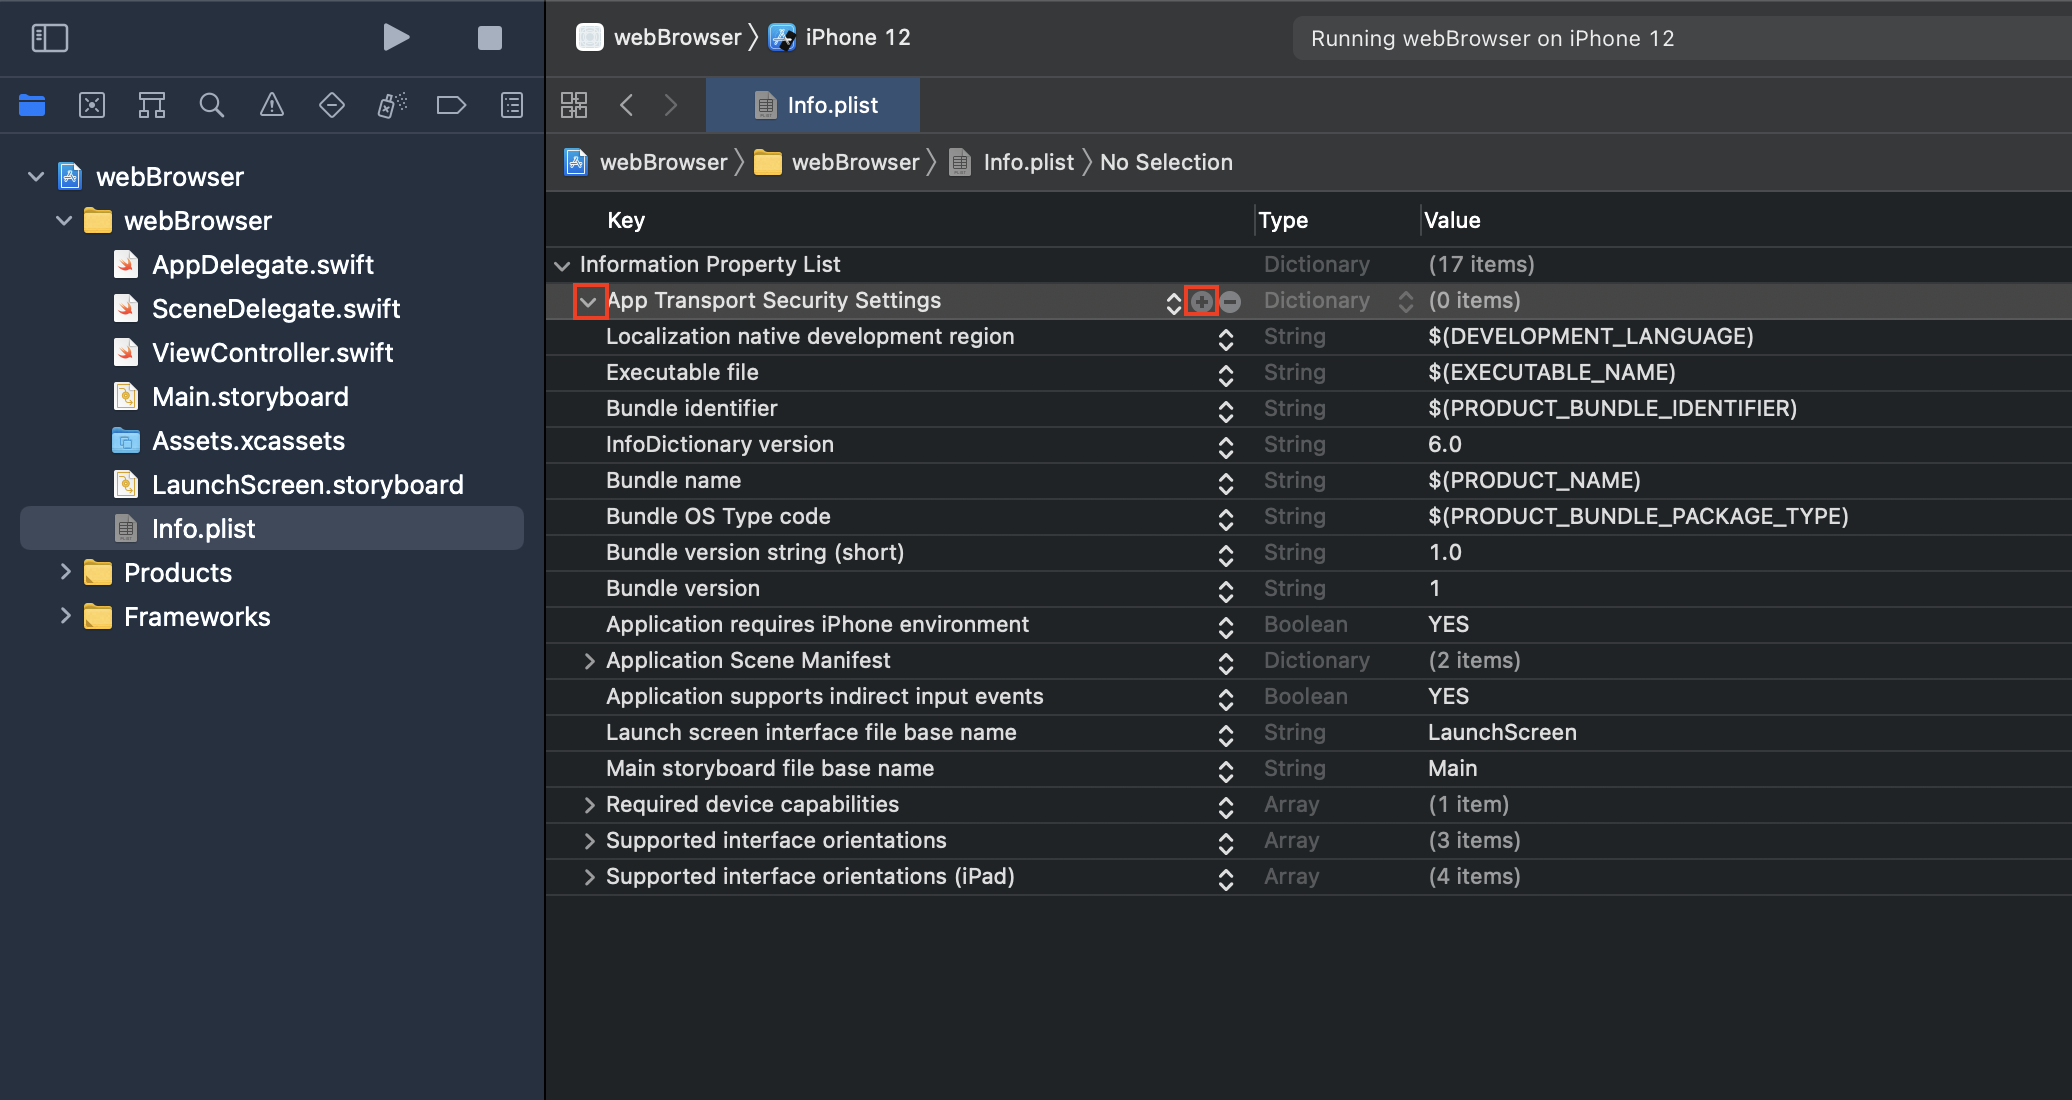Screen dimensions: 2072x1100
Task: Collapse Information Property List row
Action: (x=562, y=265)
